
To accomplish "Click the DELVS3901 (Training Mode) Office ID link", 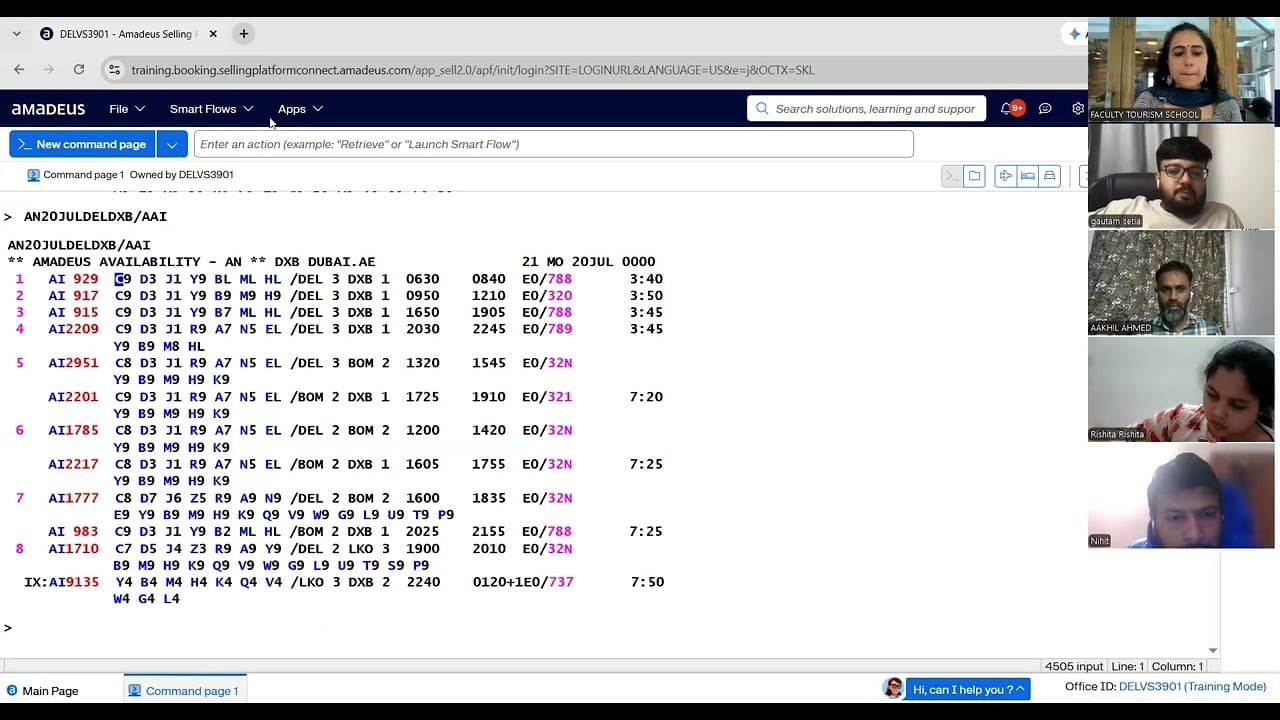I will point(1192,687).
